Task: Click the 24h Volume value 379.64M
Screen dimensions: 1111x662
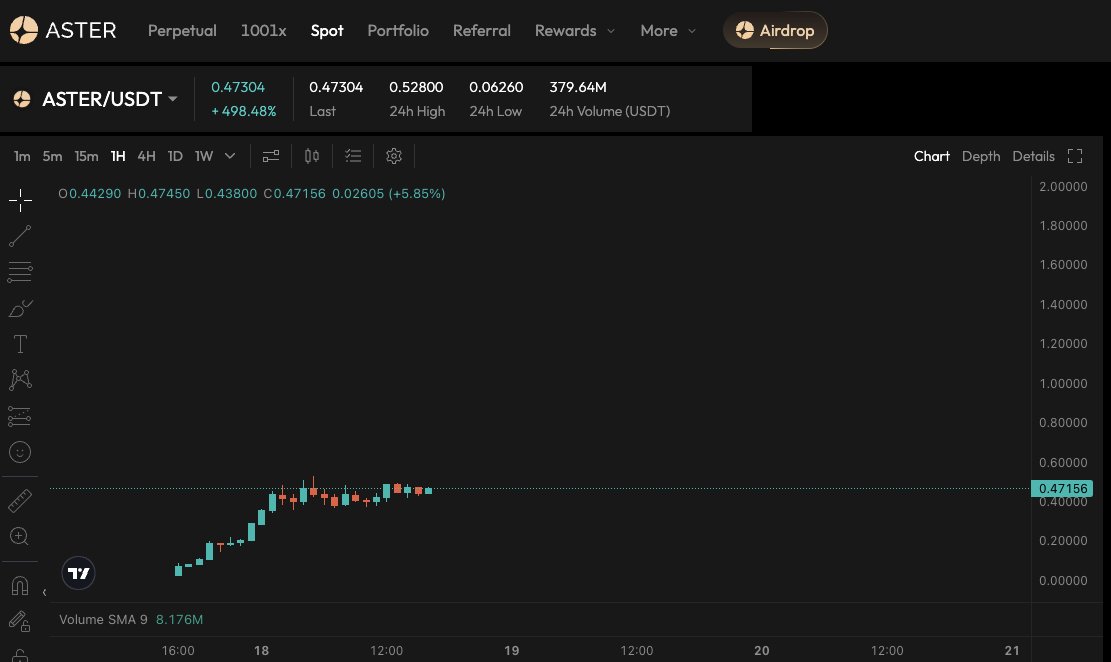Action: coord(577,87)
